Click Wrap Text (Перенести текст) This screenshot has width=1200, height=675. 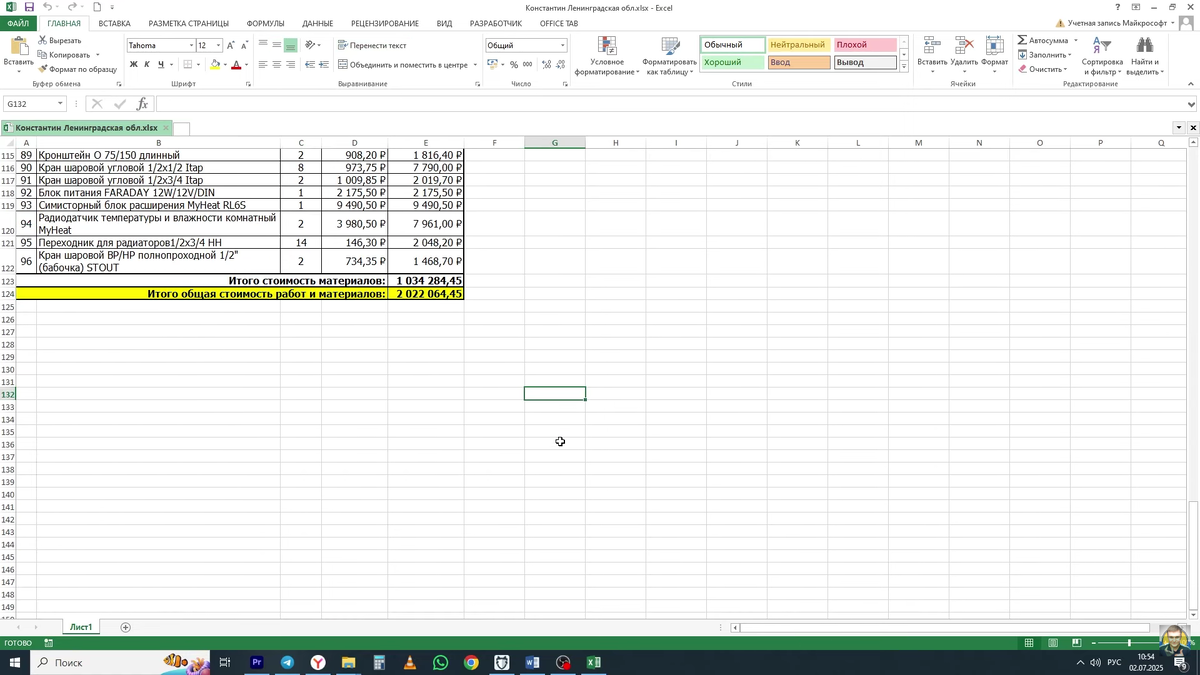click(x=372, y=45)
